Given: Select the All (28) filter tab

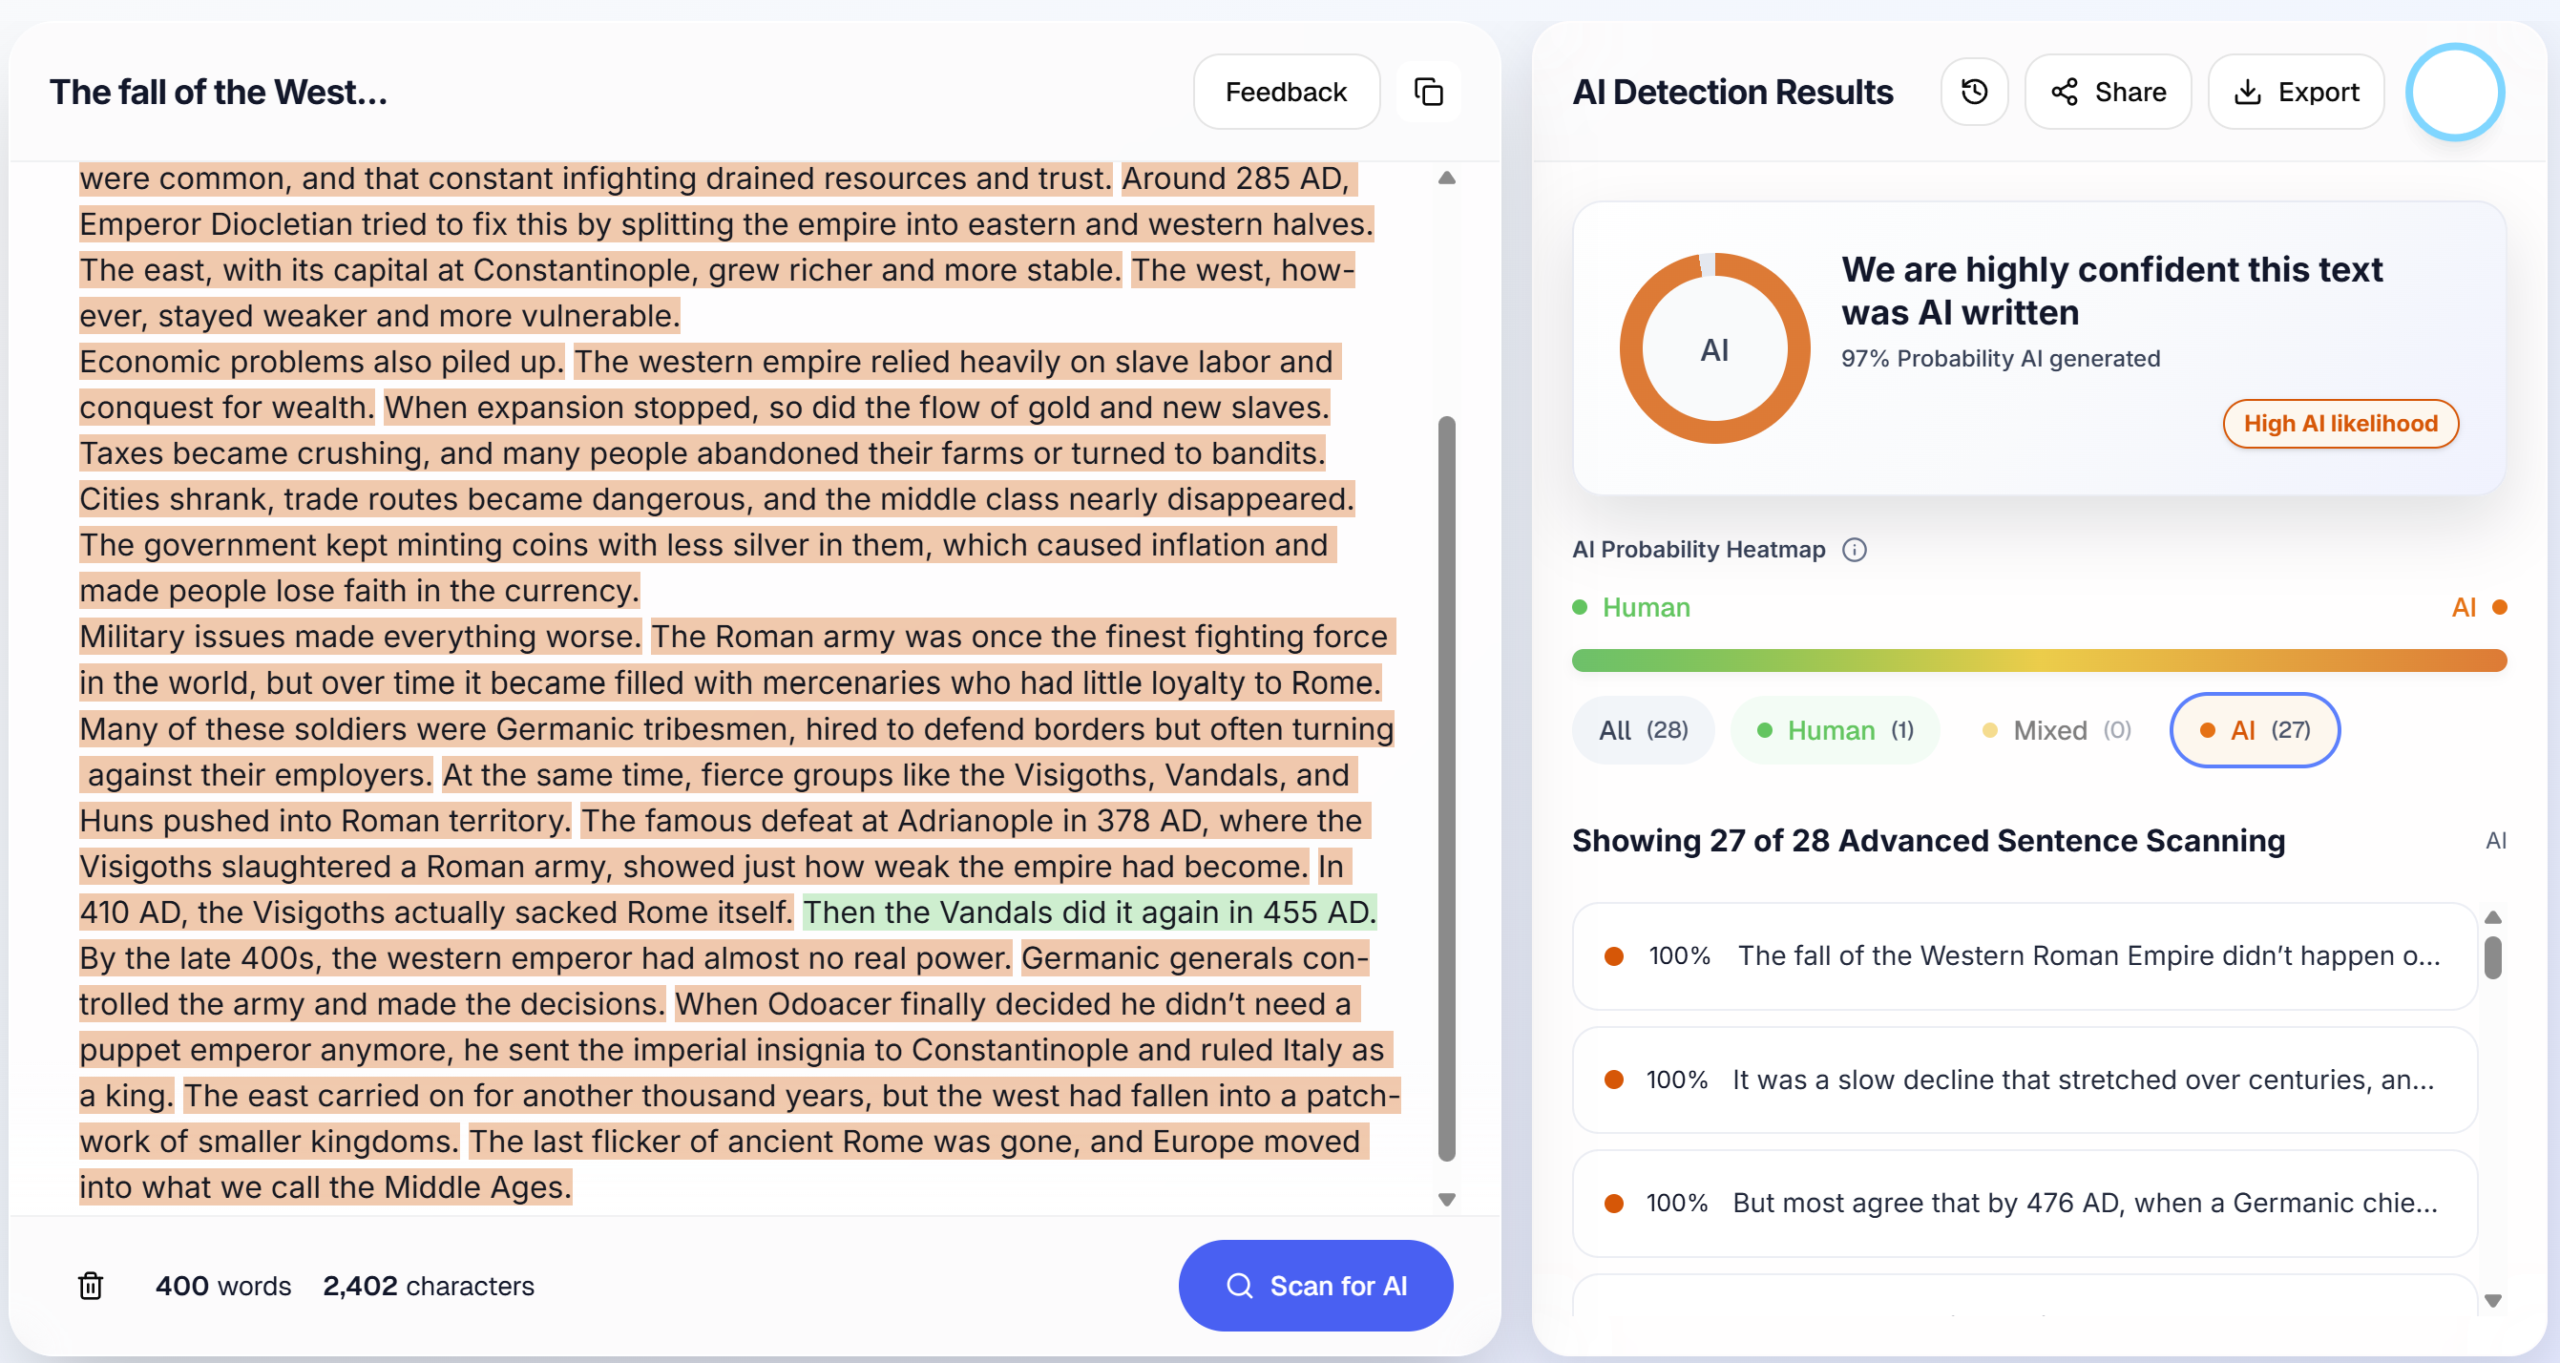Looking at the screenshot, I should tap(1643, 730).
